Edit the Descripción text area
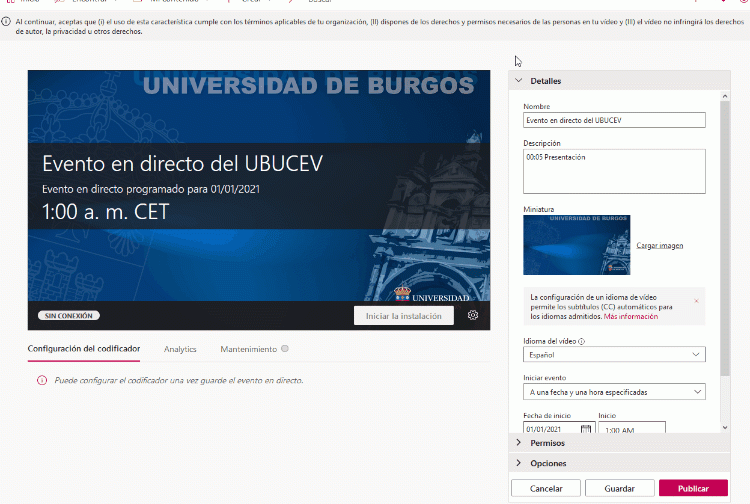Viewport: 750px width, 504px height. click(614, 171)
